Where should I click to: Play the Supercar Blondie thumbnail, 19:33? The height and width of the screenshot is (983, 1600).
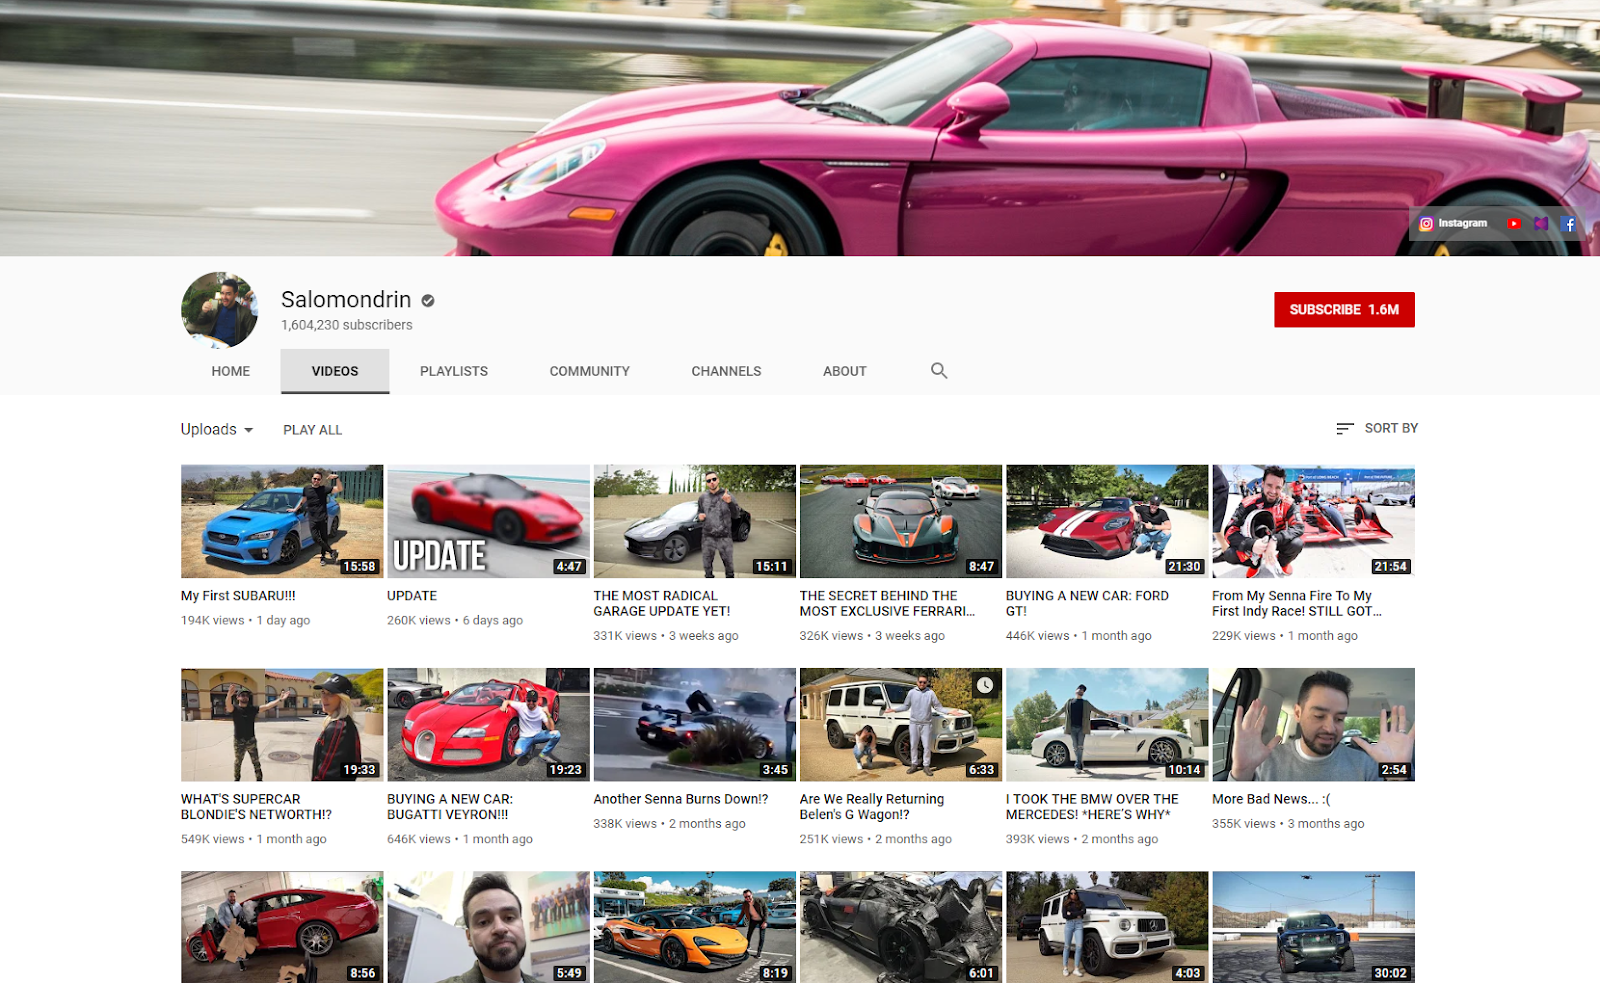click(282, 725)
